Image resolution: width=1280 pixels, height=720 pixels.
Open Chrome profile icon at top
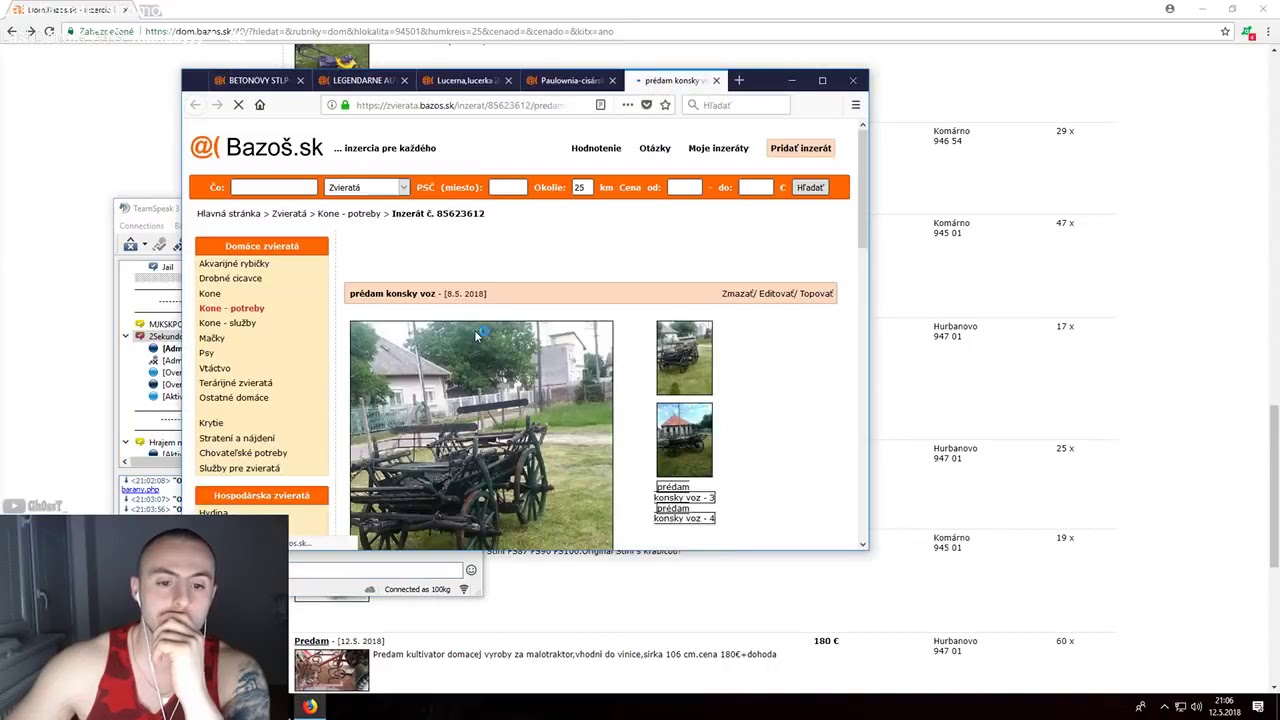(x=1170, y=9)
